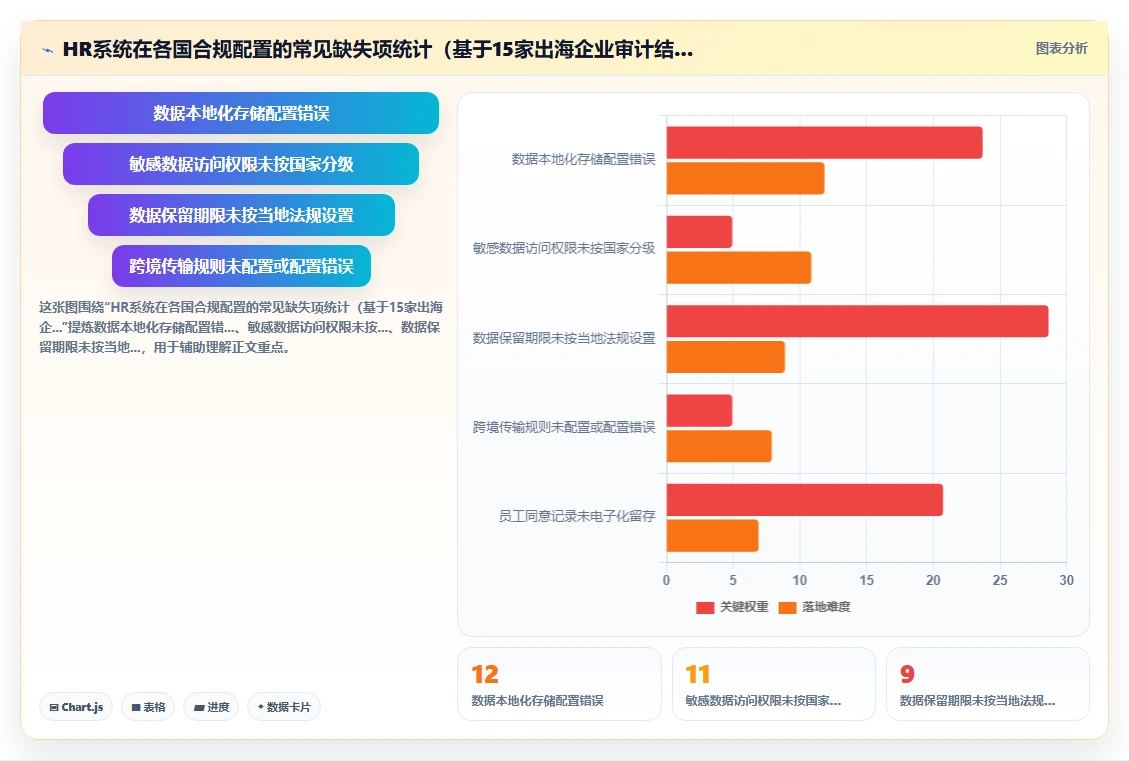Select the 数据保留期限未按当地法规设置 gradient pill
Screen dimensions: 1129x761
[241, 215]
